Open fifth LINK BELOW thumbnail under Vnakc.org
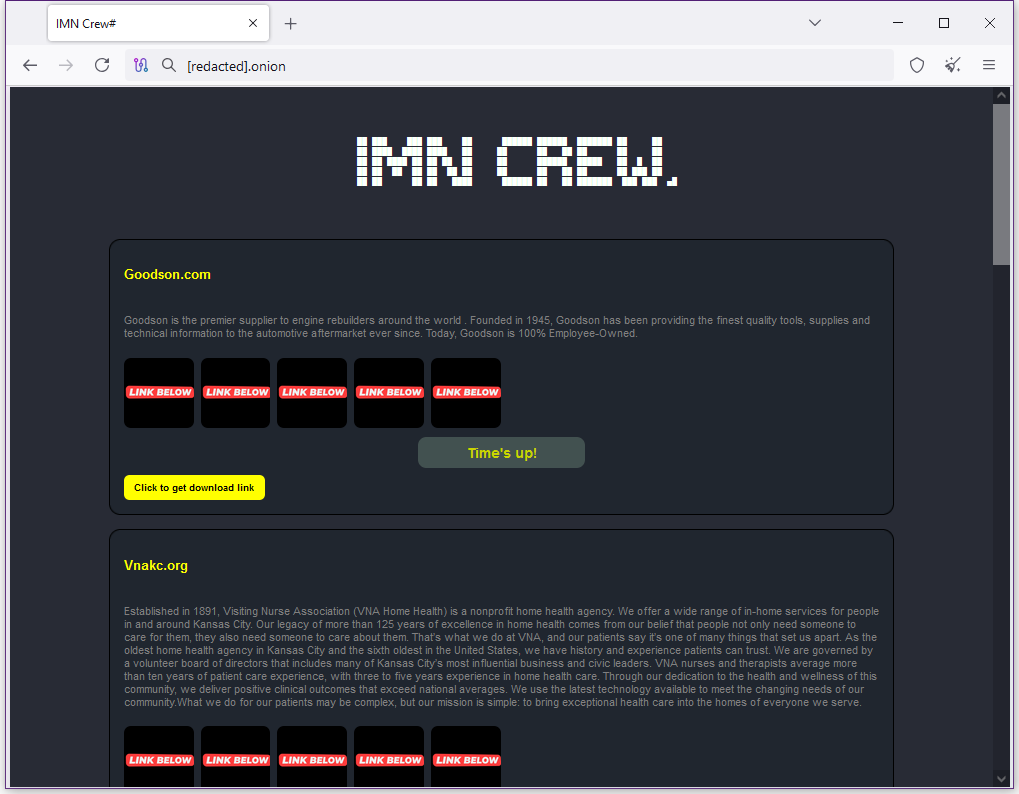Viewport: 1019px width, 794px height. tap(466, 757)
